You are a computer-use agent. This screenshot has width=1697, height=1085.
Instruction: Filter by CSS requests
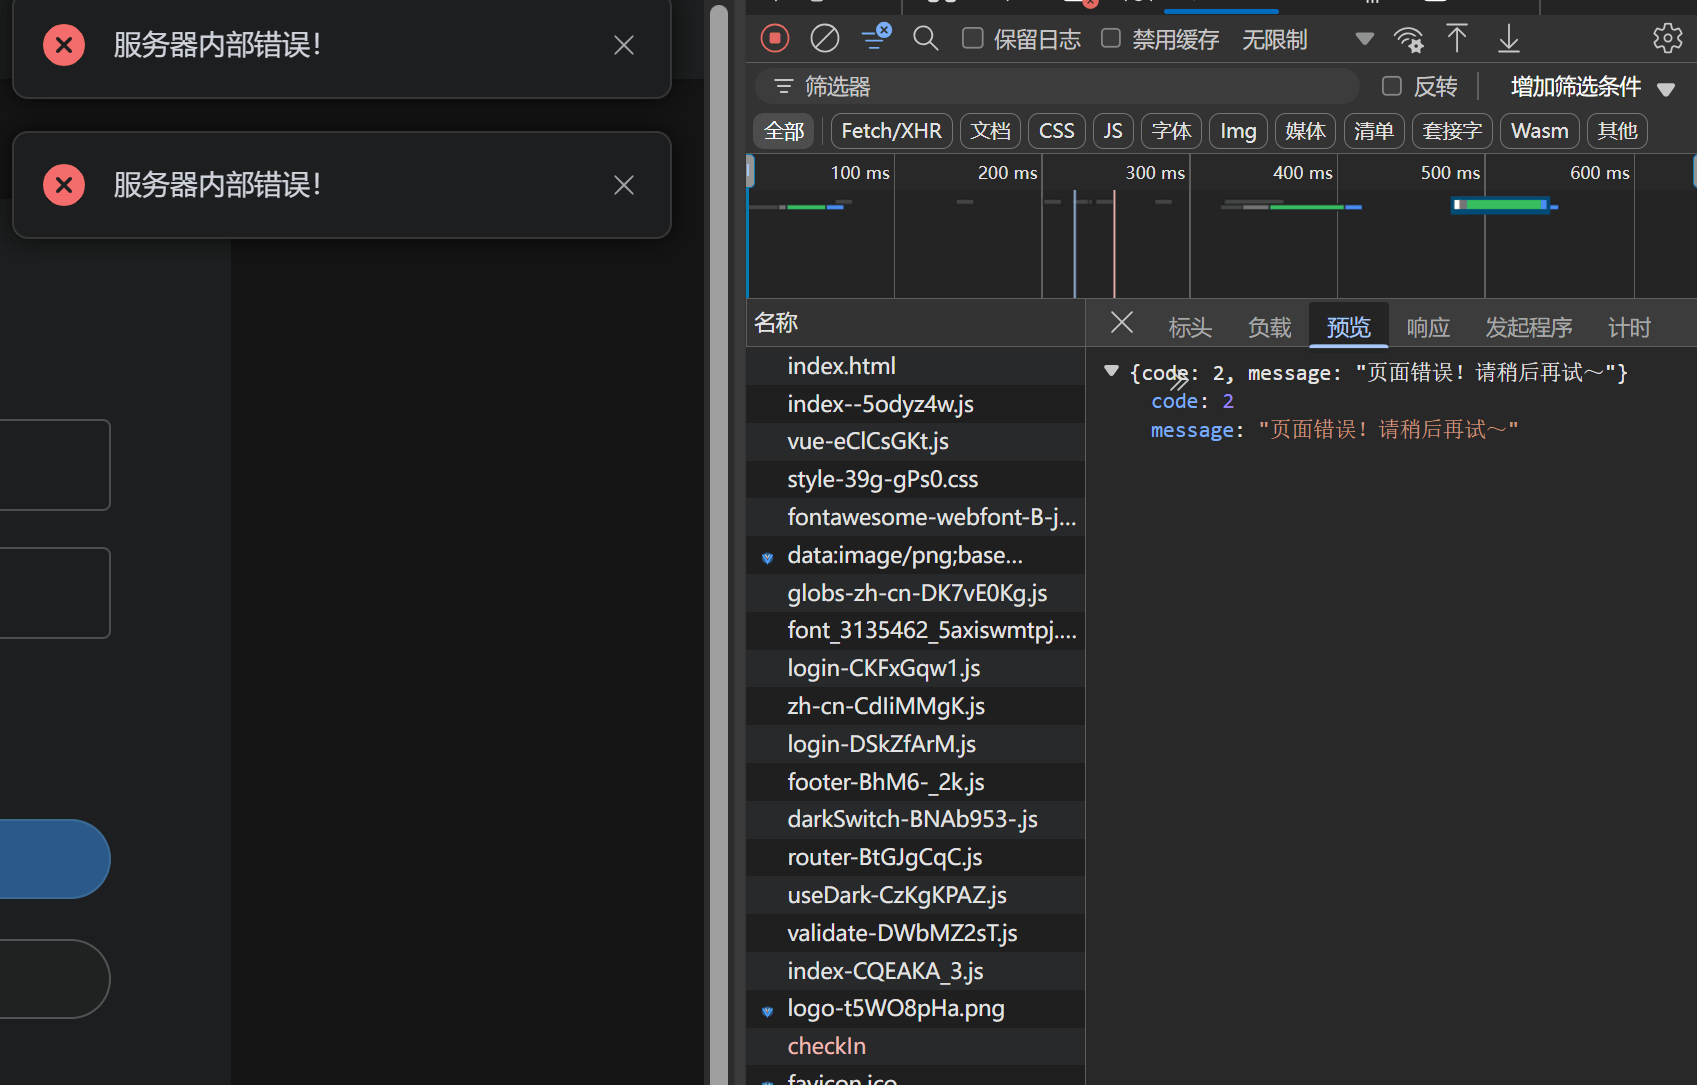pos(1056,131)
